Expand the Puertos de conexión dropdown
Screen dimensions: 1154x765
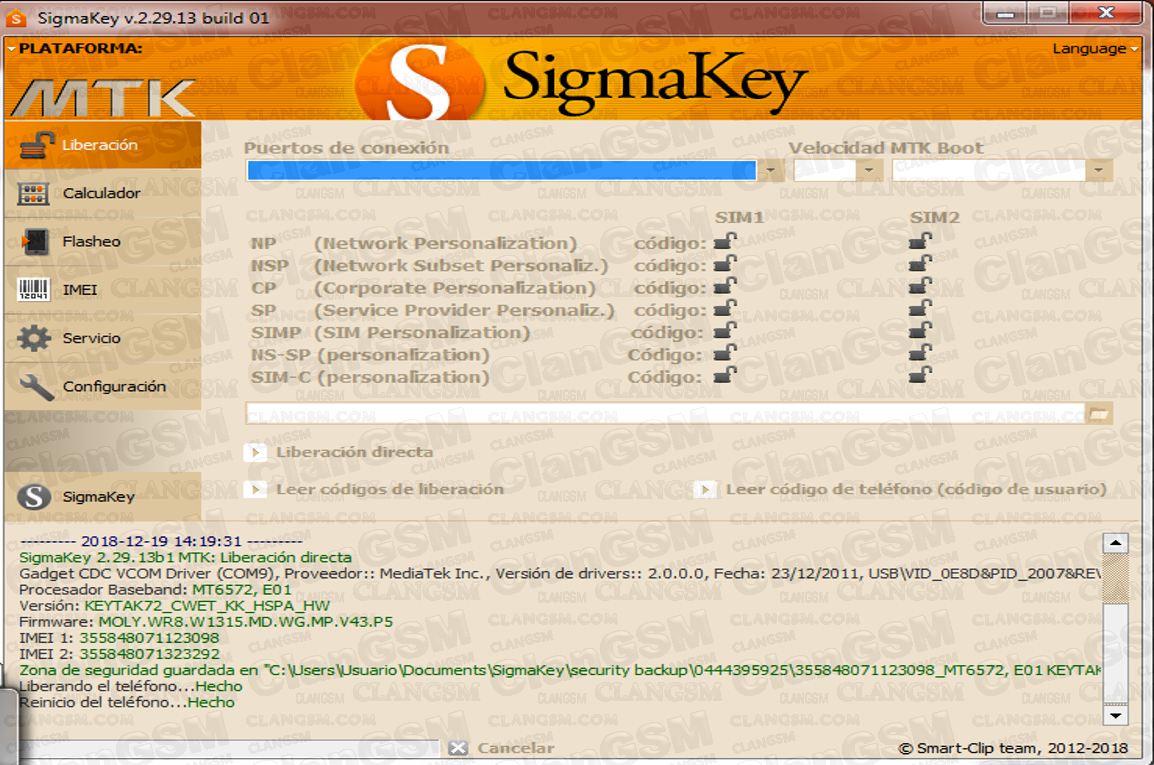click(x=770, y=171)
